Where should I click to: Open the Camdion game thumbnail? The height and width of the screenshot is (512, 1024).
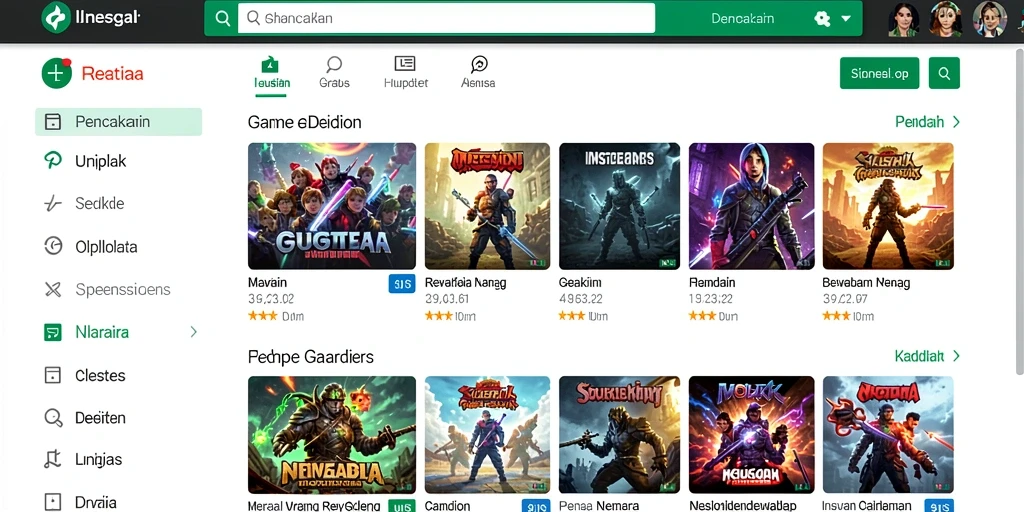[x=487, y=435]
